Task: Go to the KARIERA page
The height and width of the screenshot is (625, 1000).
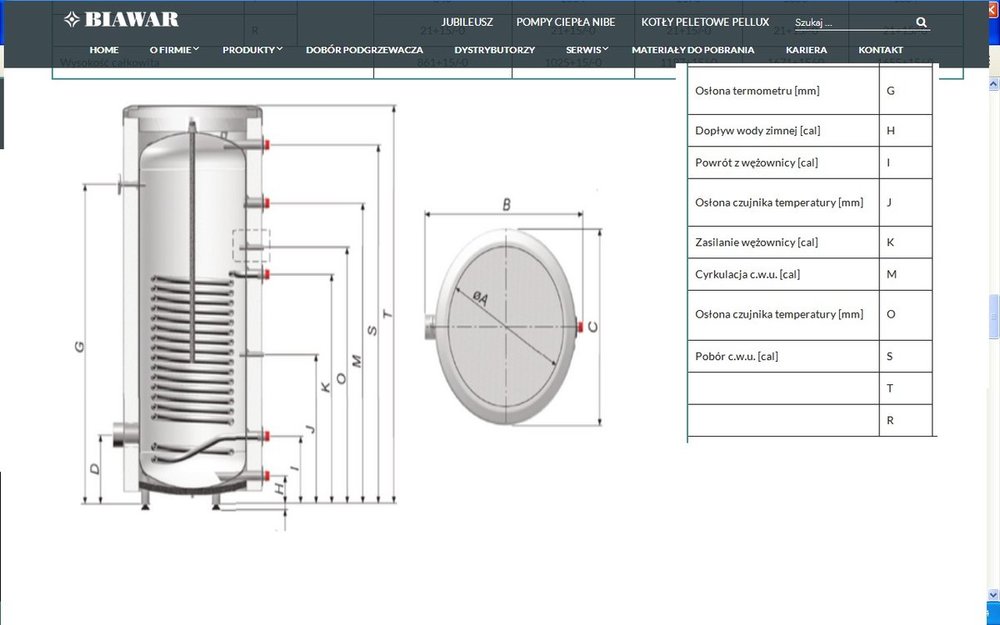Action: (x=806, y=50)
